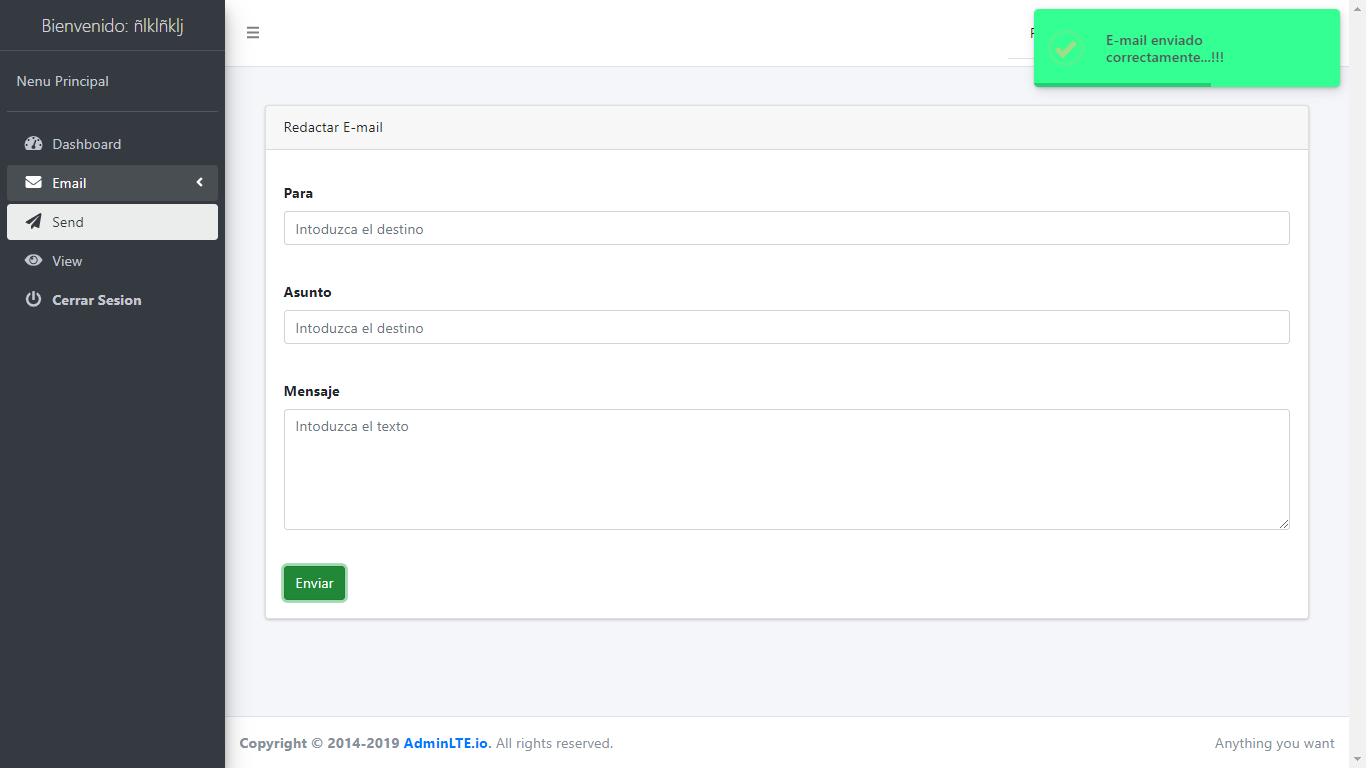Click the green checkmark in the notification
Image resolution: width=1366 pixels, height=768 pixels.
(x=1066, y=48)
